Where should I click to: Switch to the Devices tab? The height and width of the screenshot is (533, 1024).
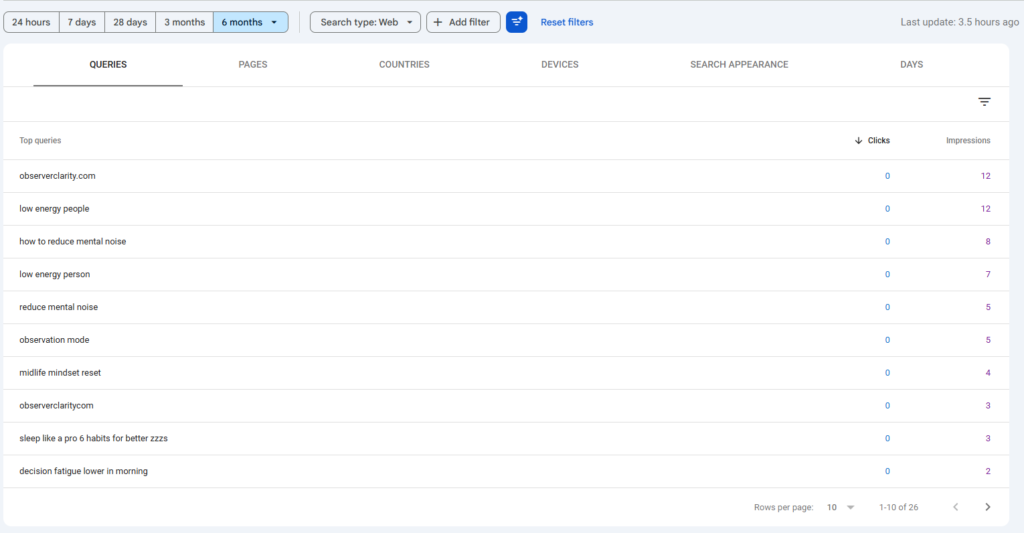(560, 65)
